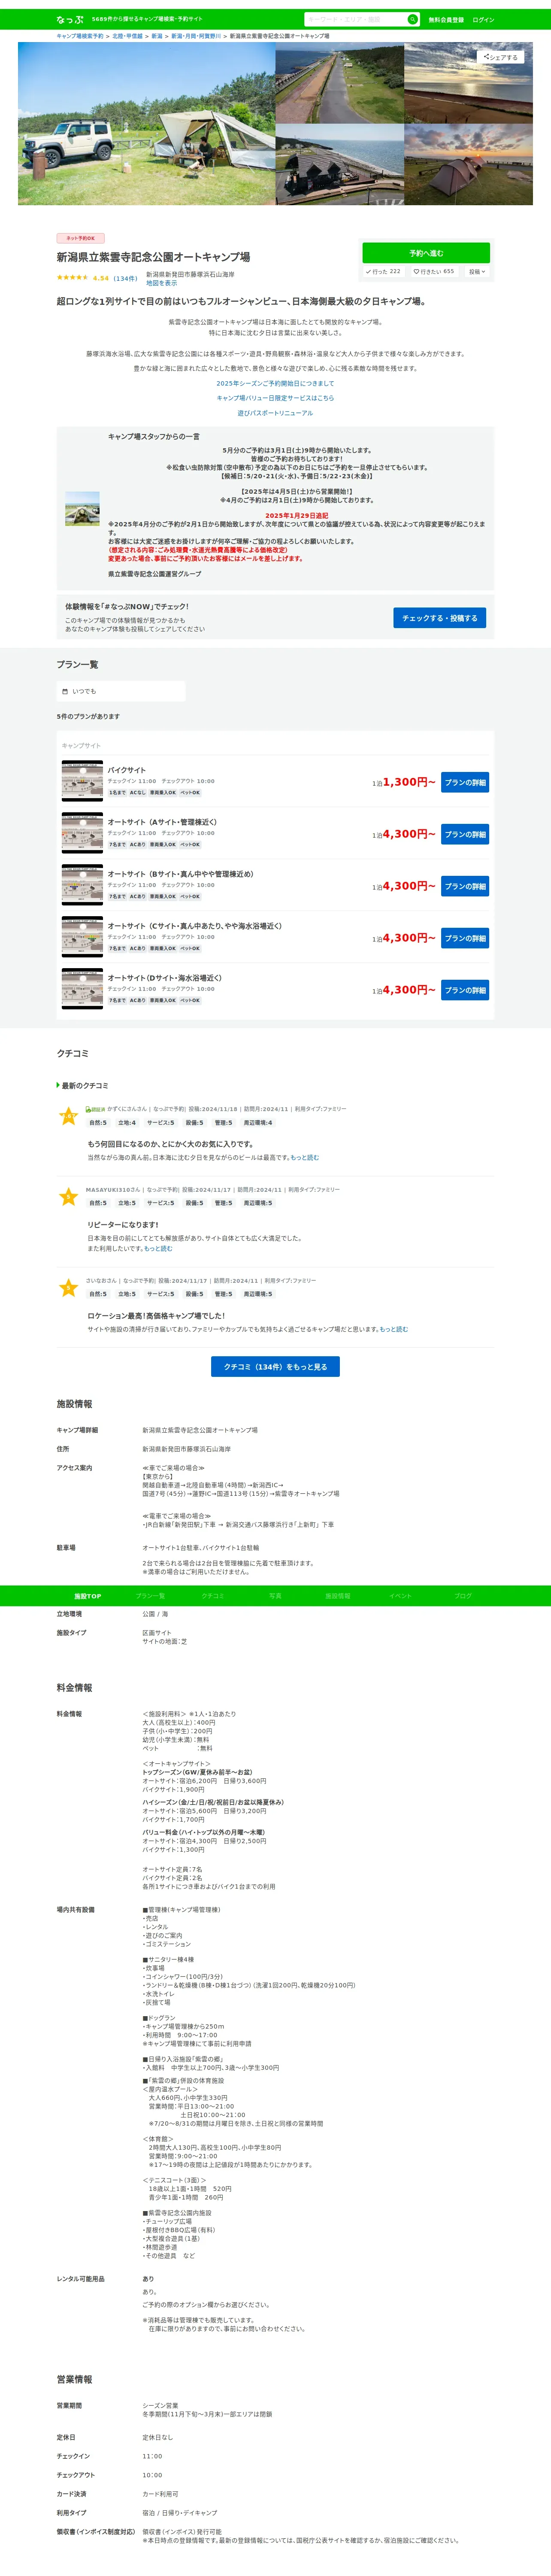Screen dimensions: 551x2576
Task: Open the sunset sea photo at top right
Action: tap(468, 82)
